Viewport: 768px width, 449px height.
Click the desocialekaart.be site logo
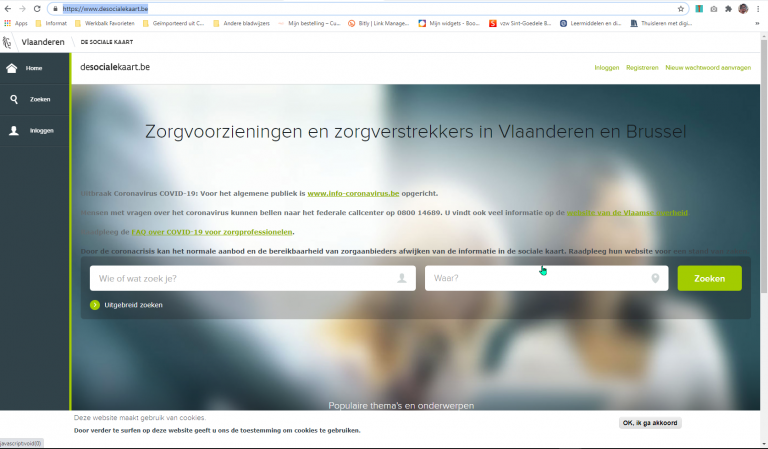tap(115, 67)
